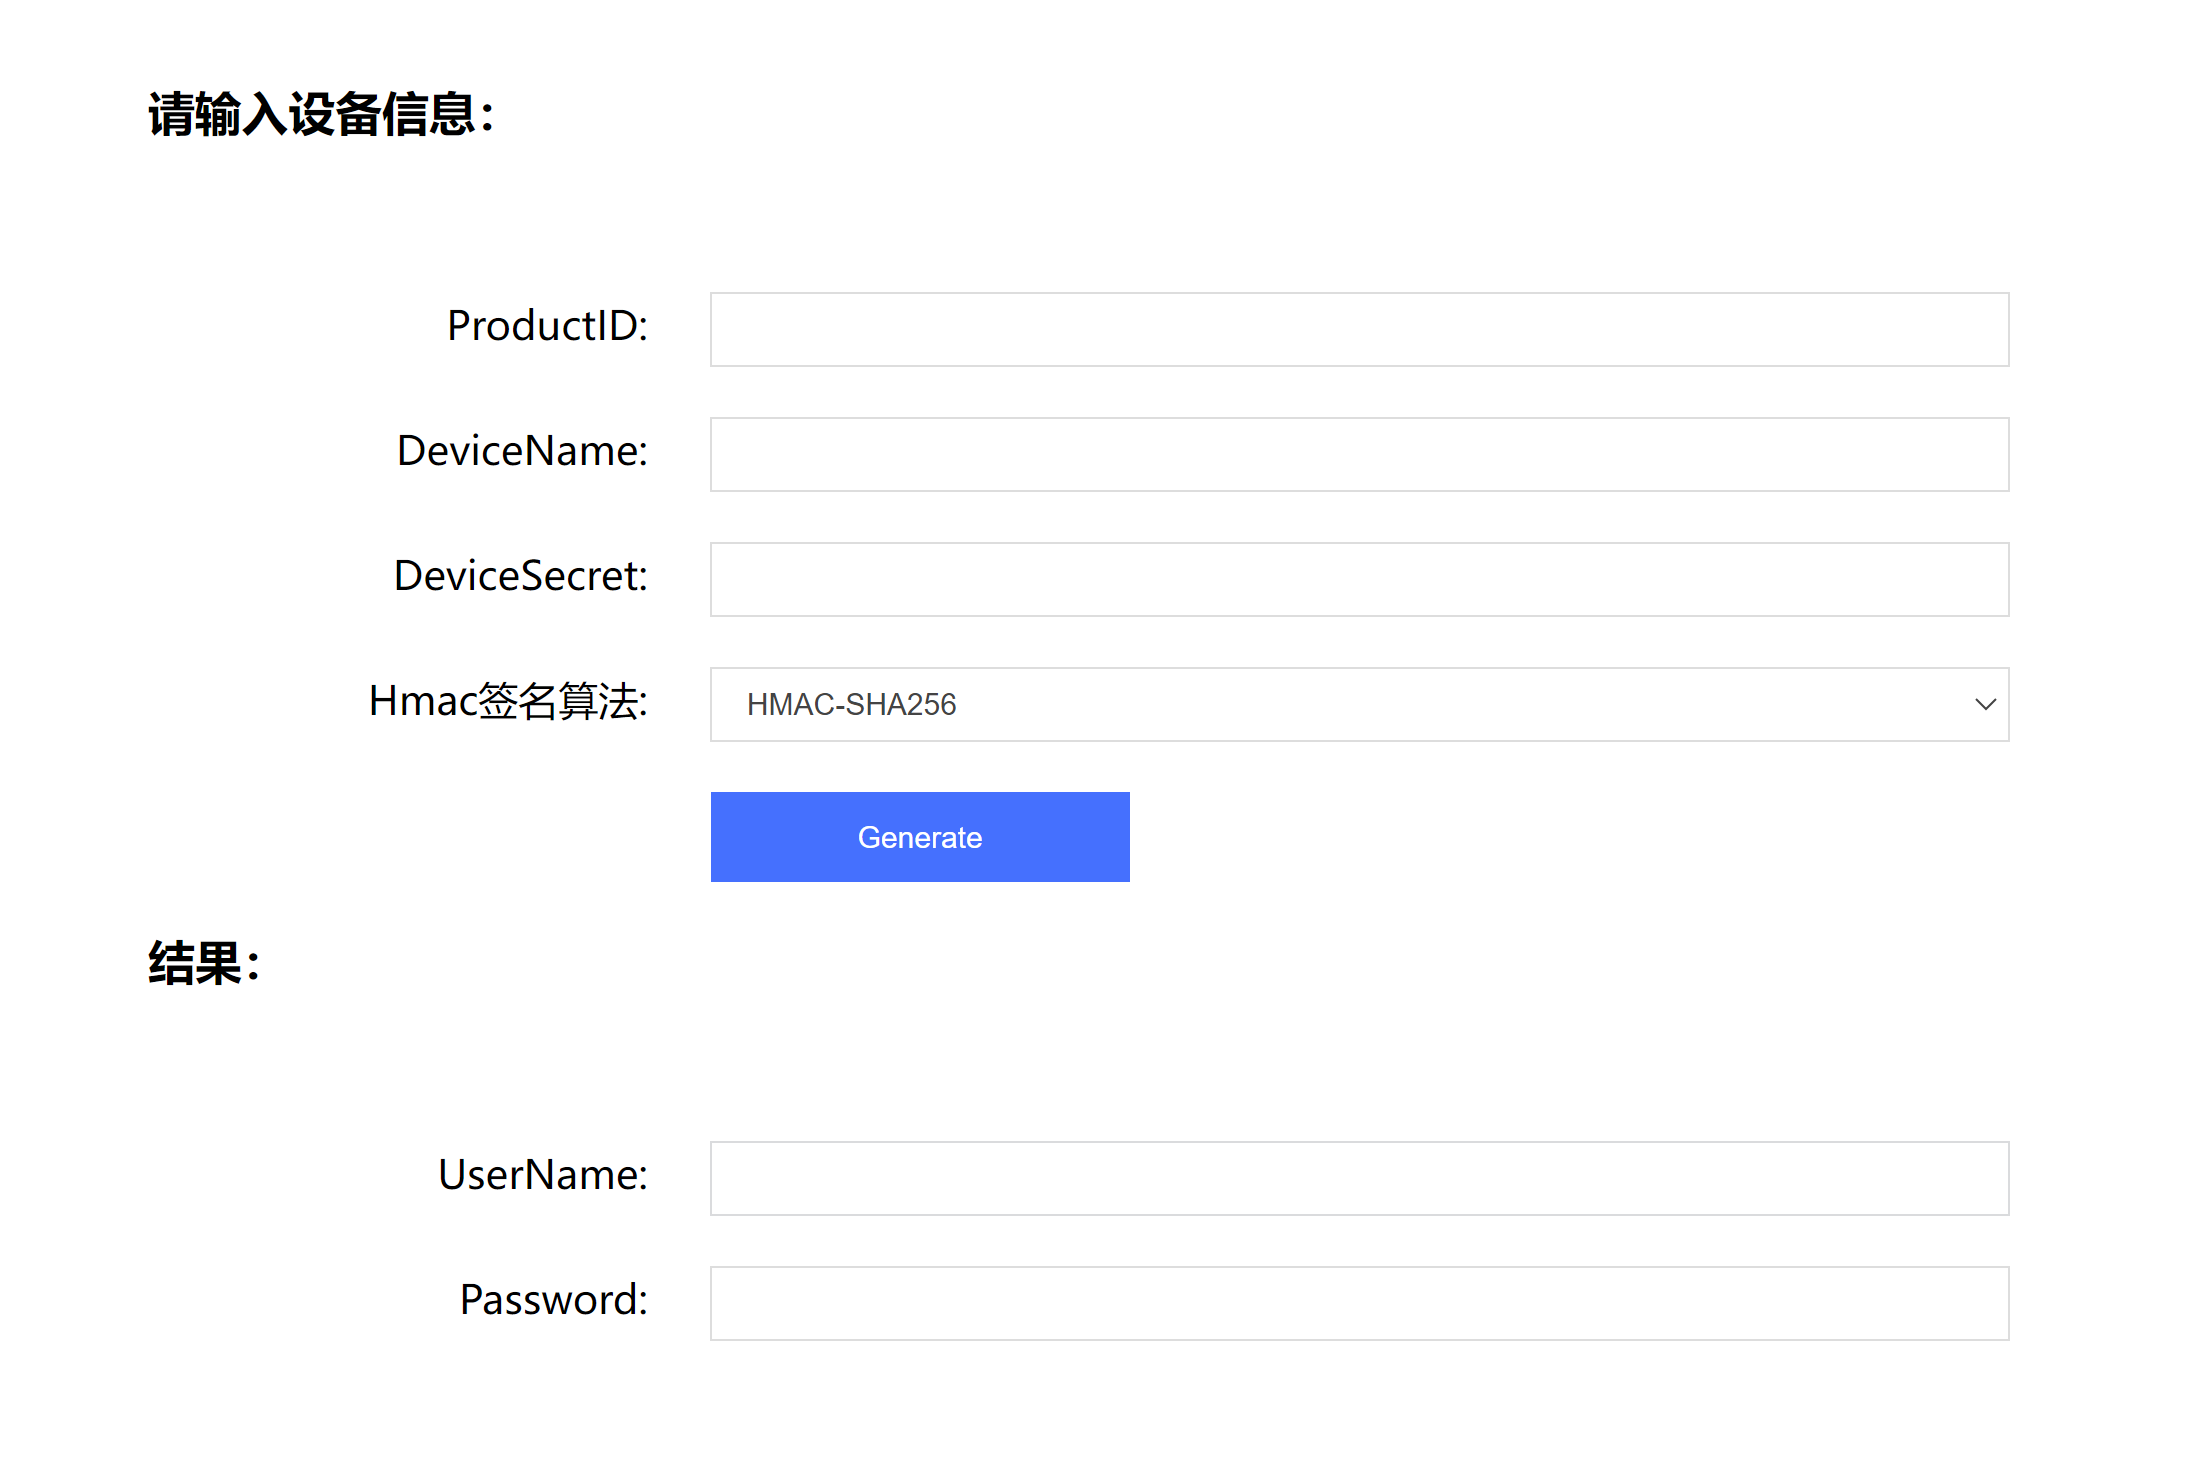Click the Hmac签名算法 label

tap(508, 701)
